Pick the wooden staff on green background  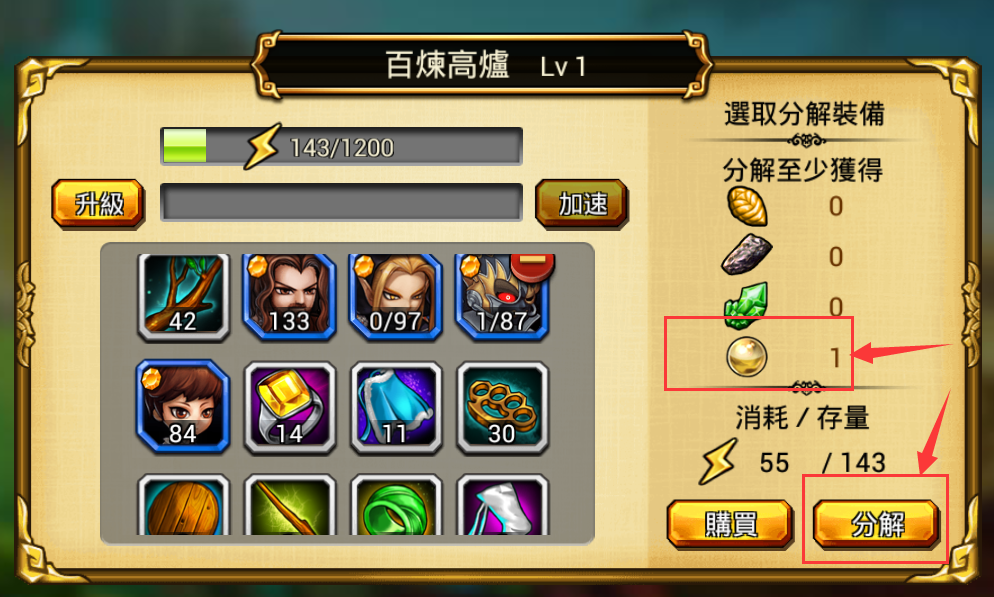click(x=290, y=505)
